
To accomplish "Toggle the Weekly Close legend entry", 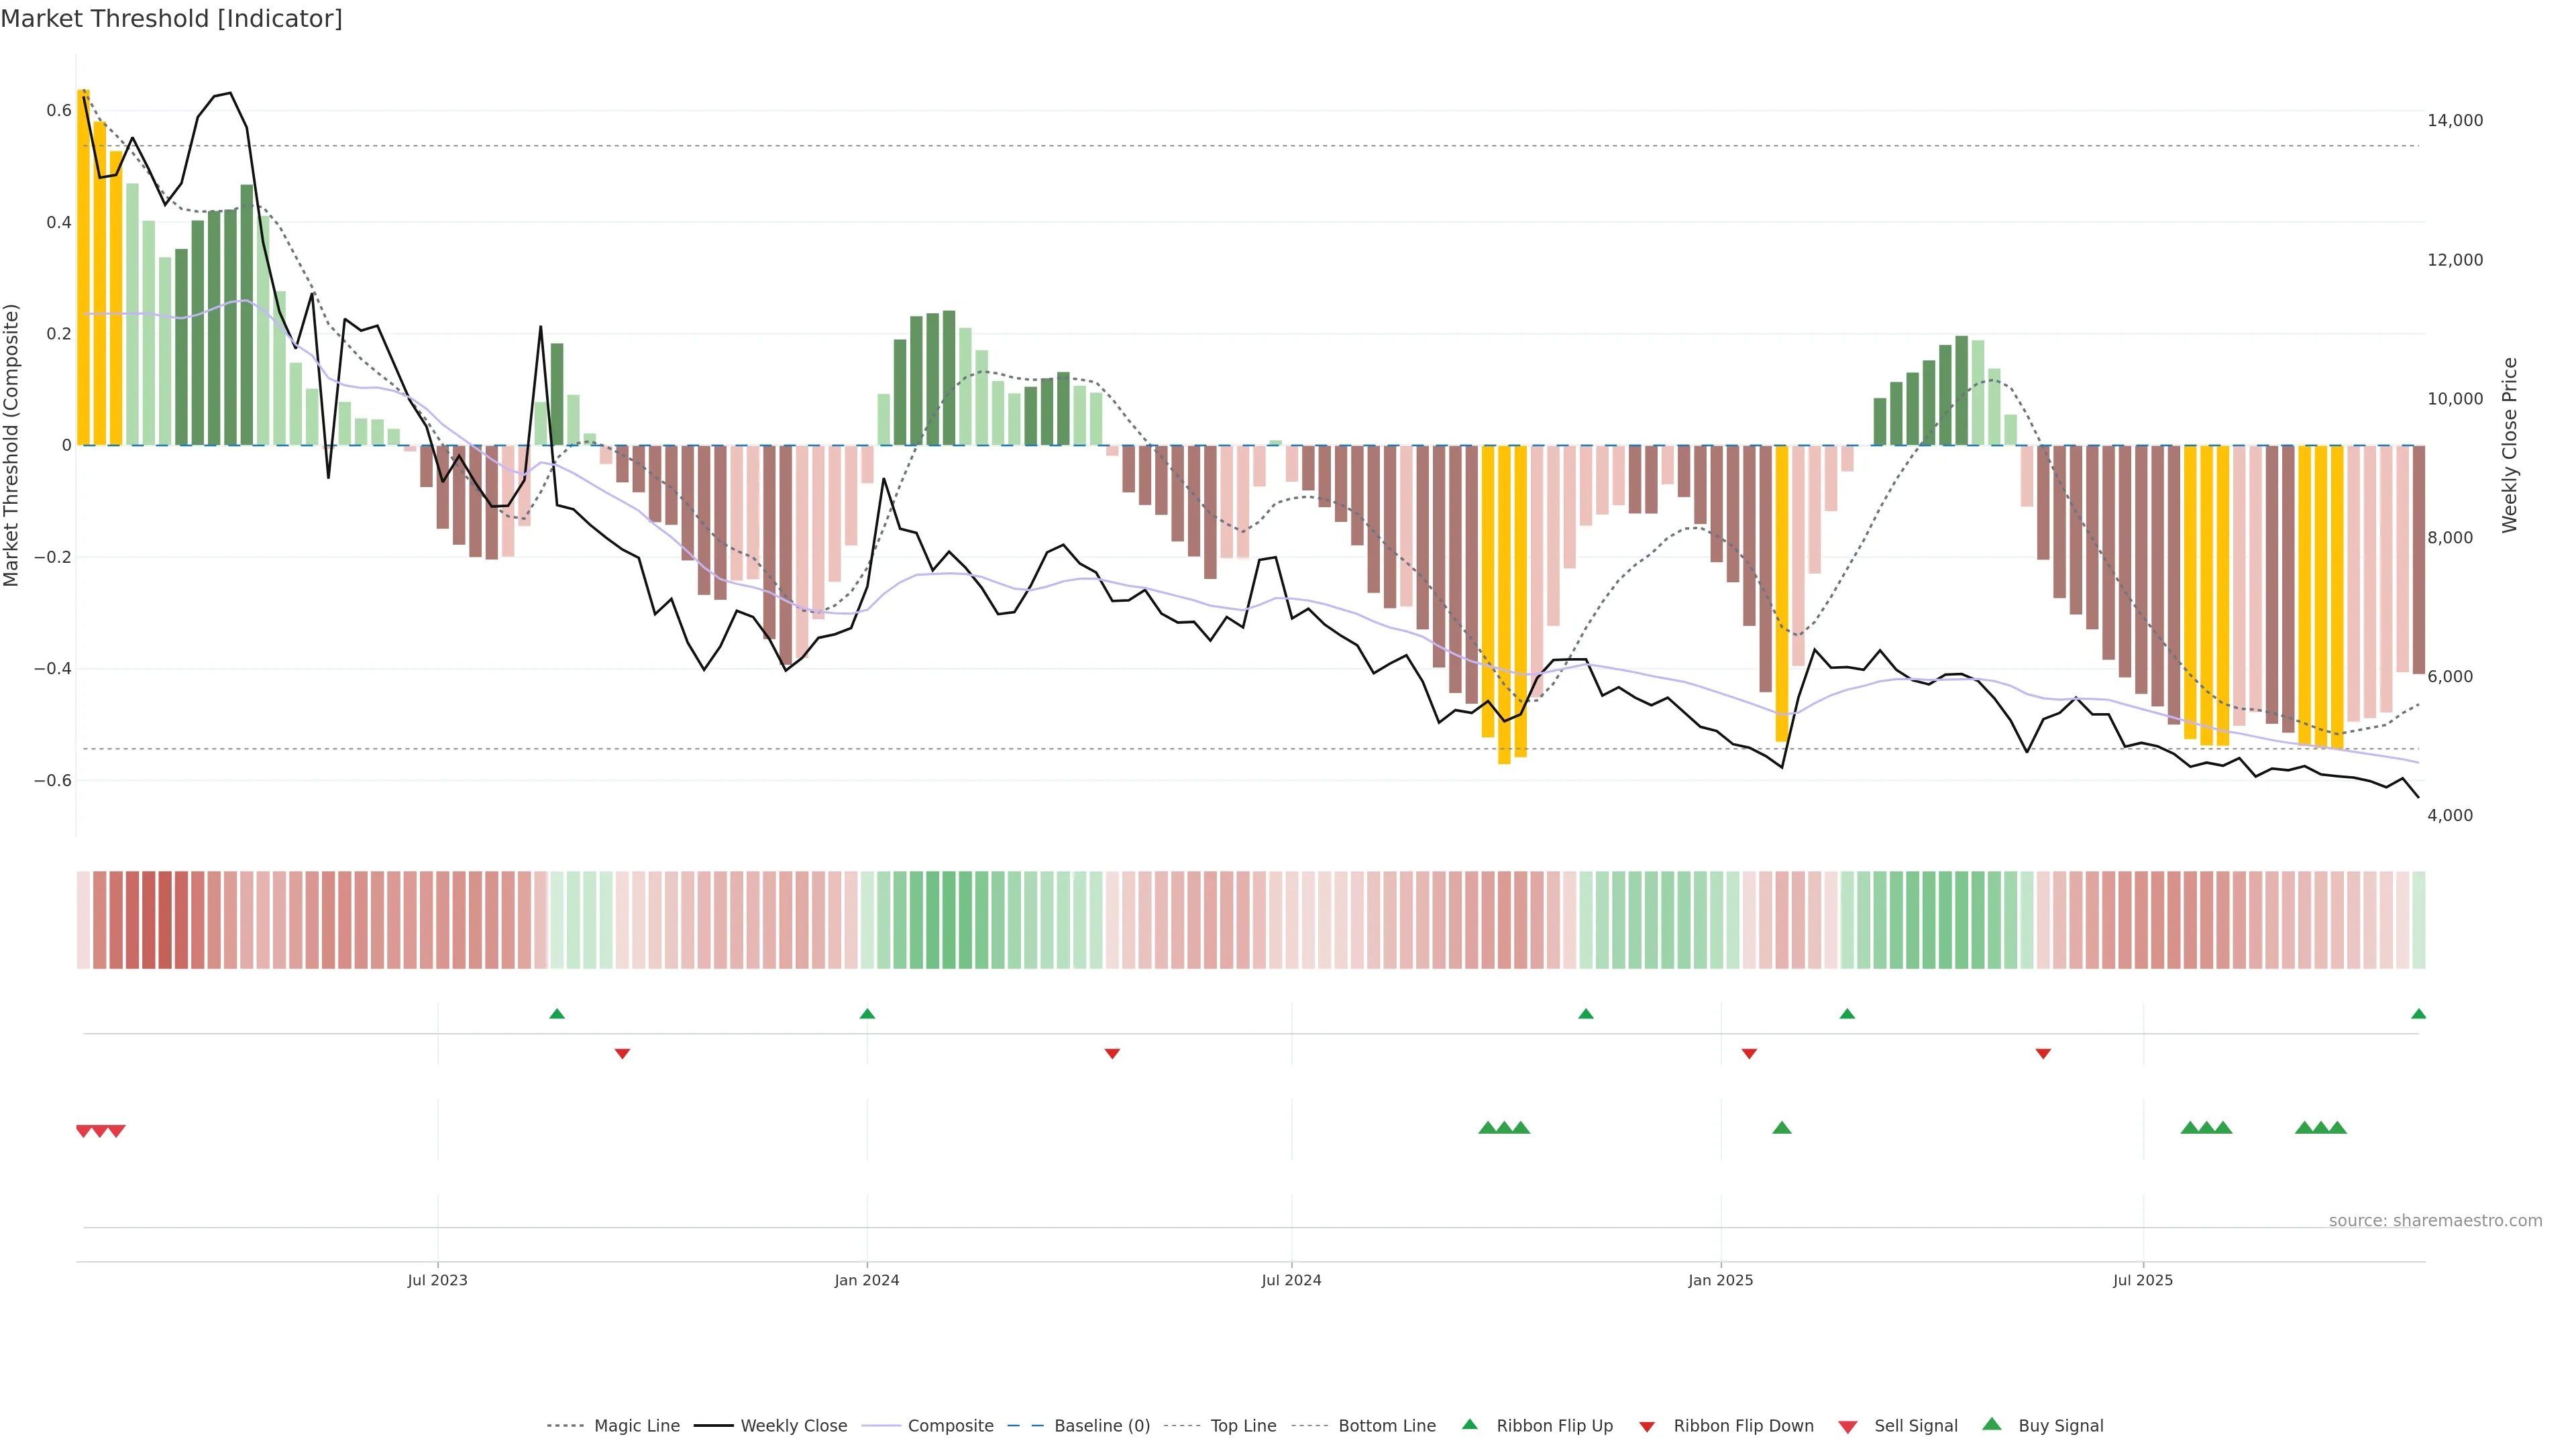I will (x=793, y=1426).
